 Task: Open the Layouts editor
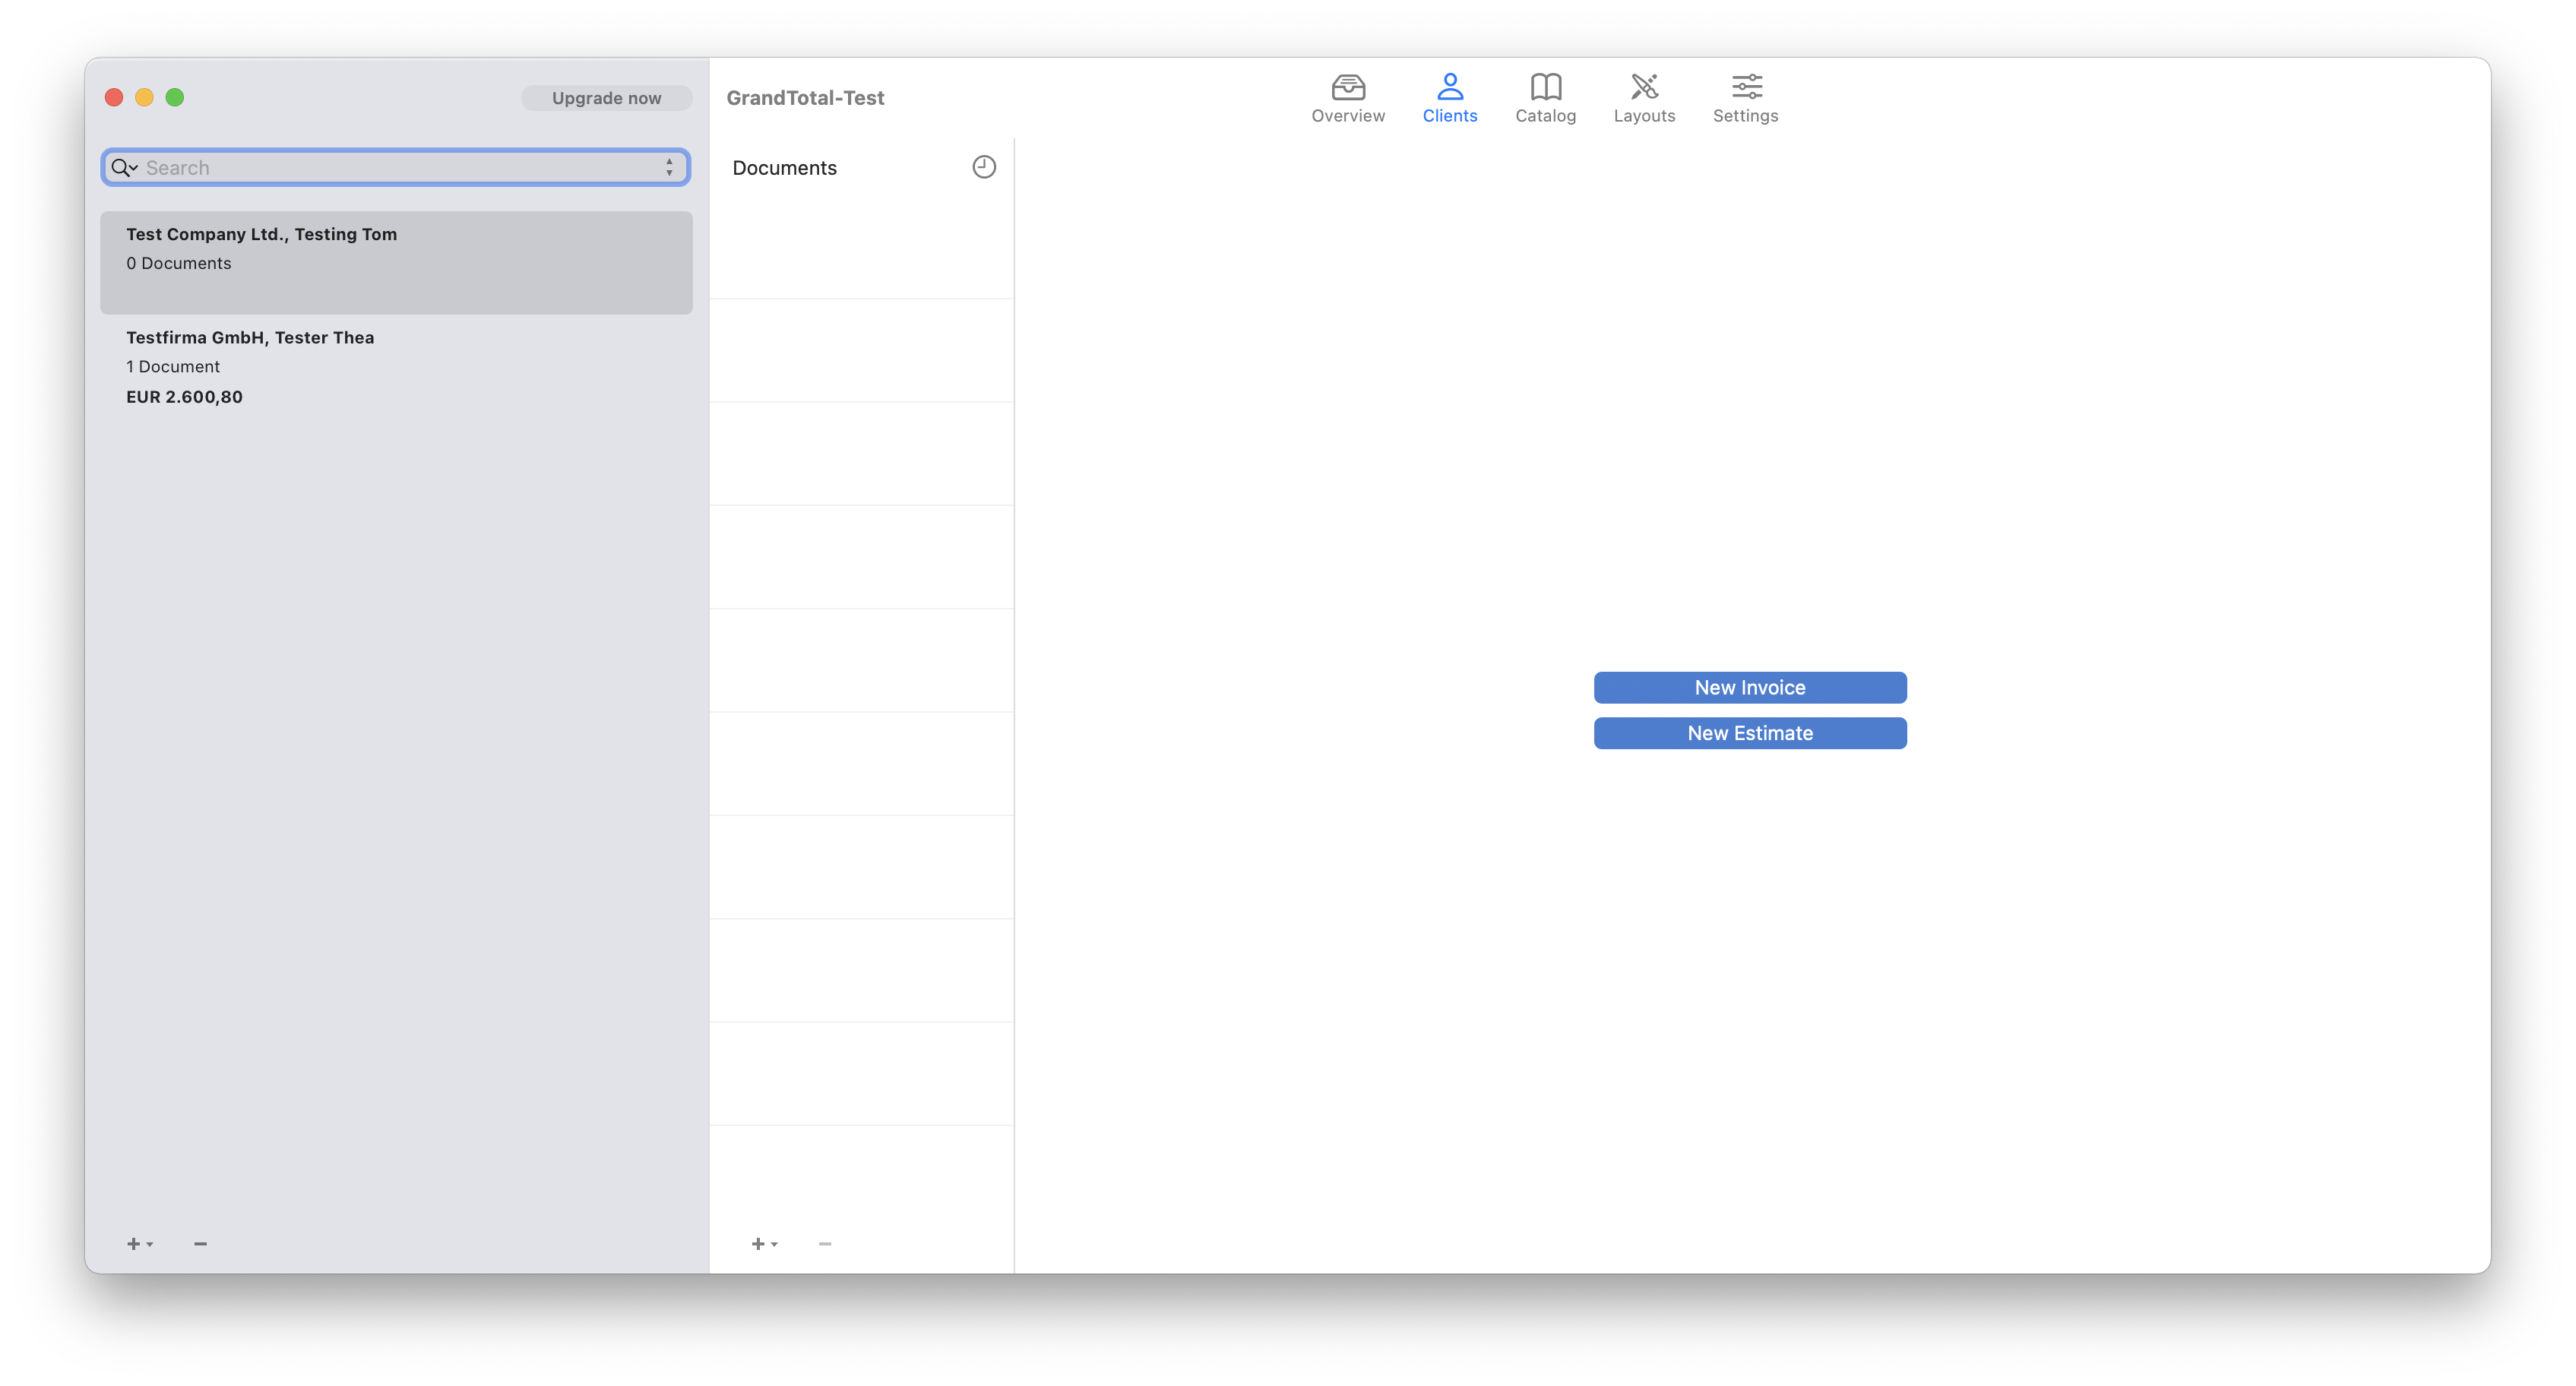click(1644, 97)
